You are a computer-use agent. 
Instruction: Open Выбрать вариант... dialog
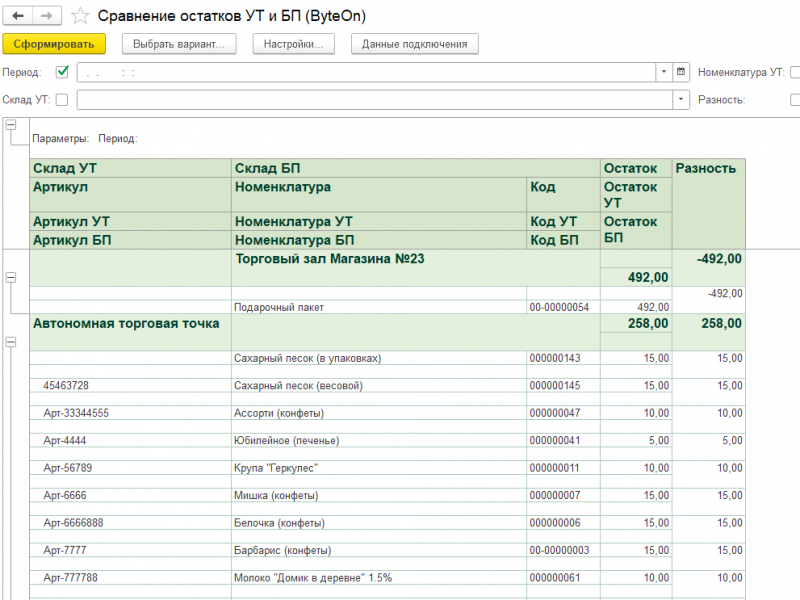click(179, 44)
